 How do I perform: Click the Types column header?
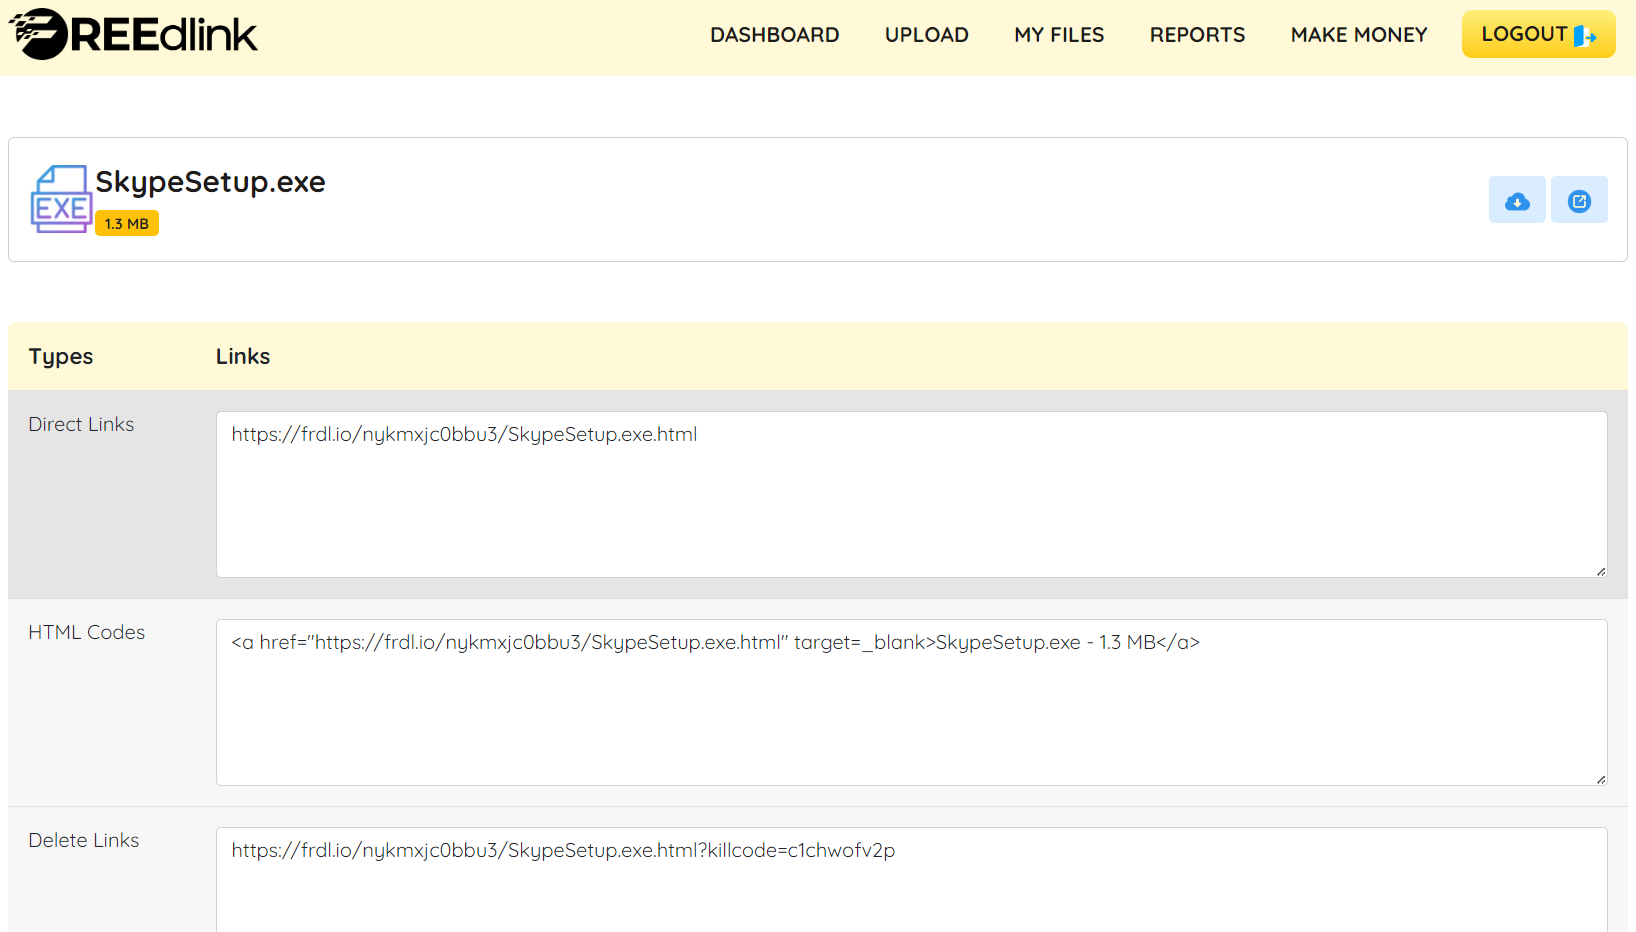(x=61, y=356)
